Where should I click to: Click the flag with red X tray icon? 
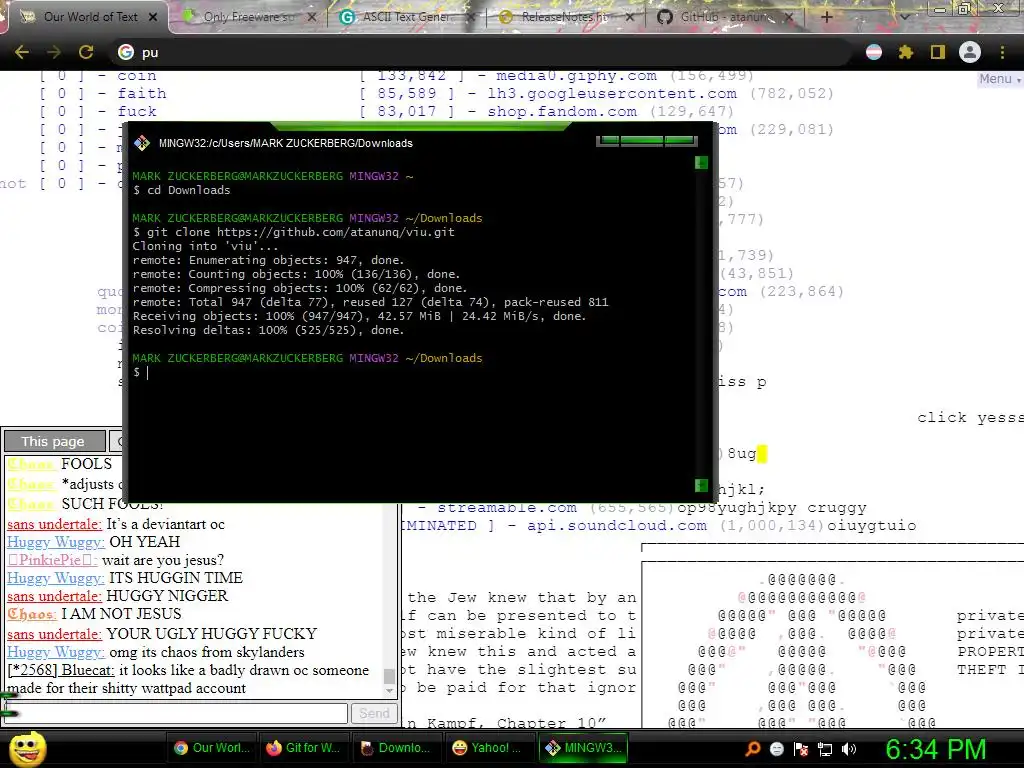(x=801, y=749)
